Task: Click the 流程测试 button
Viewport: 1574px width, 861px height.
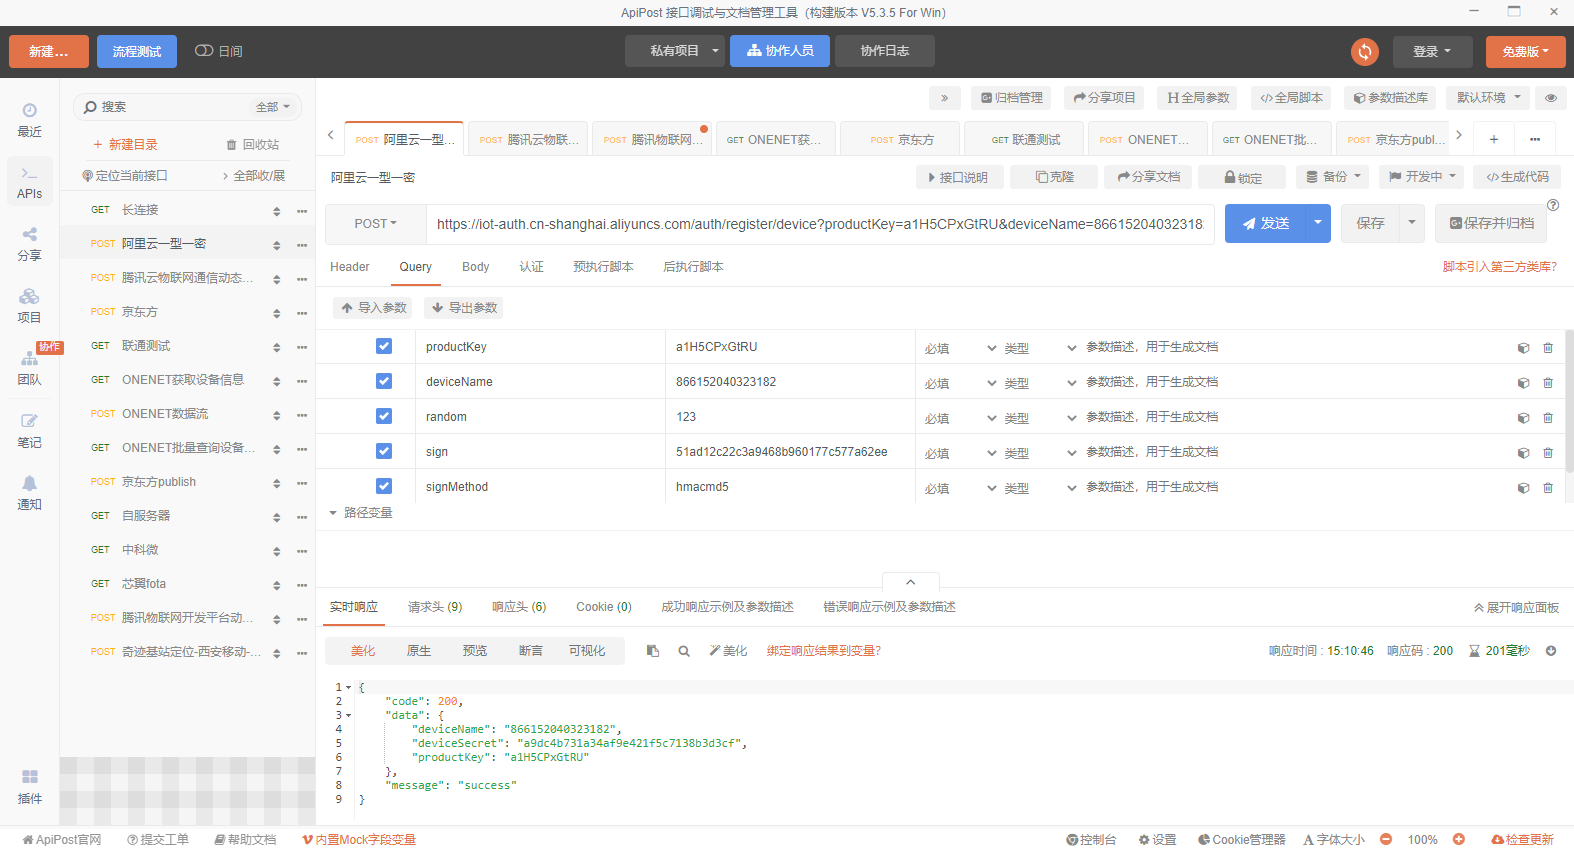Action: 137,51
